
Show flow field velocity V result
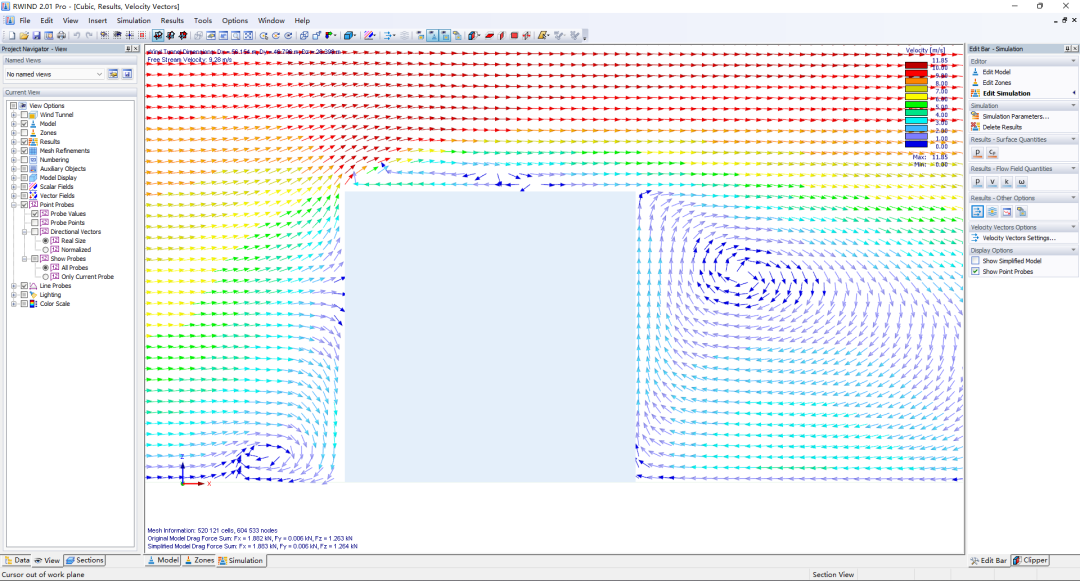click(x=992, y=182)
